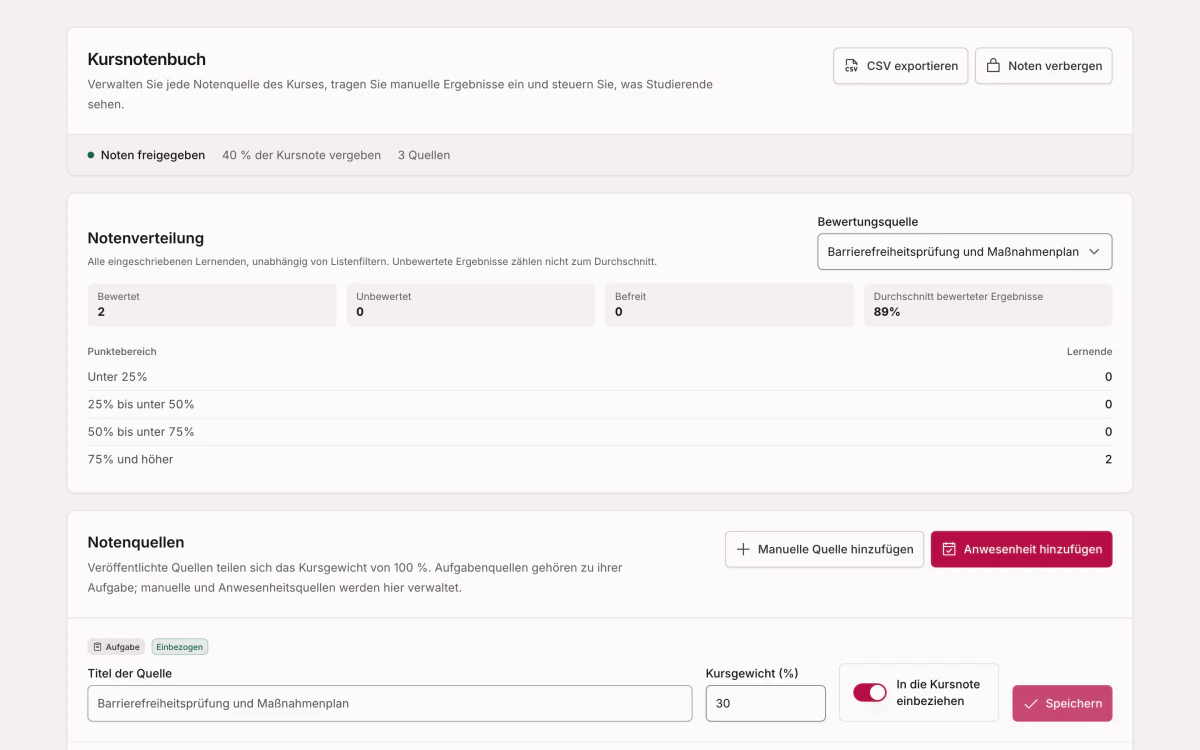The image size is (1200, 750).
Task: Click Anwesenheit hinzufügen button
Action: click(x=1021, y=549)
